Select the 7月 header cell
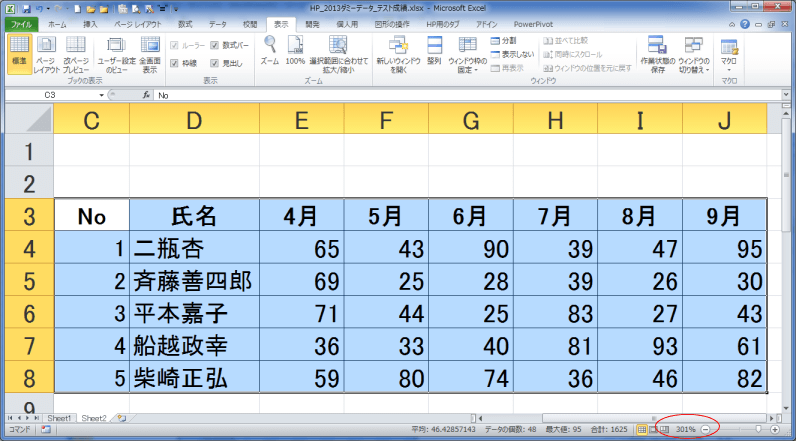The width and height of the screenshot is (796, 441). coord(555,216)
